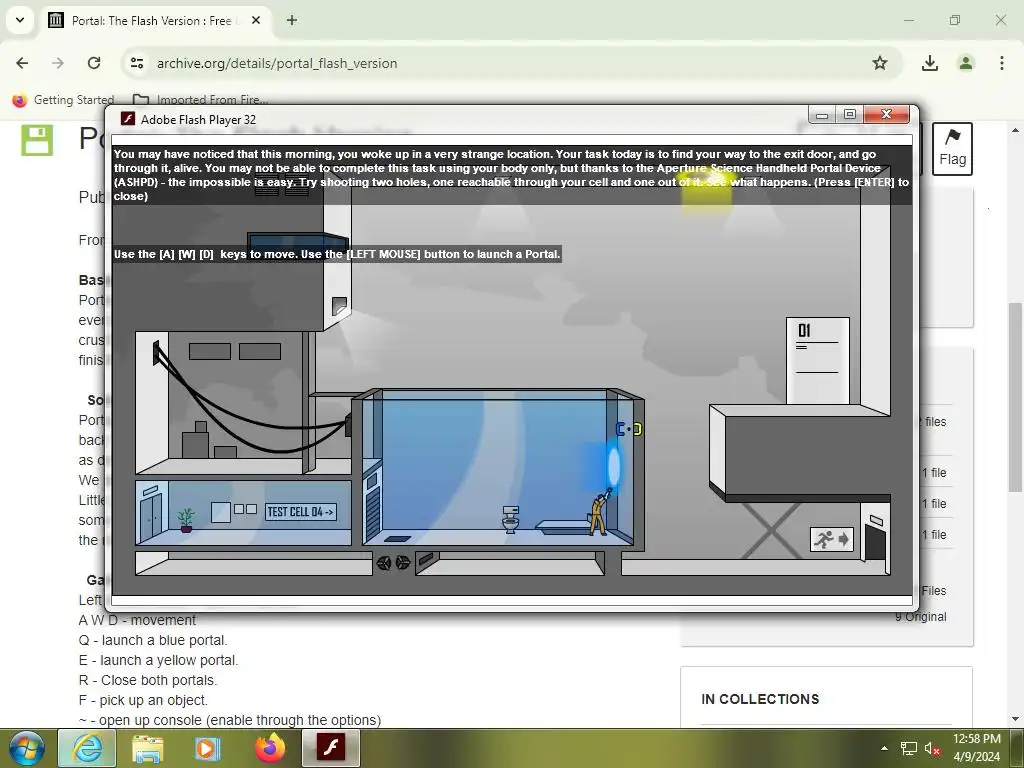
Task: Click the yellow ceiling light
Action: (x=707, y=191)
